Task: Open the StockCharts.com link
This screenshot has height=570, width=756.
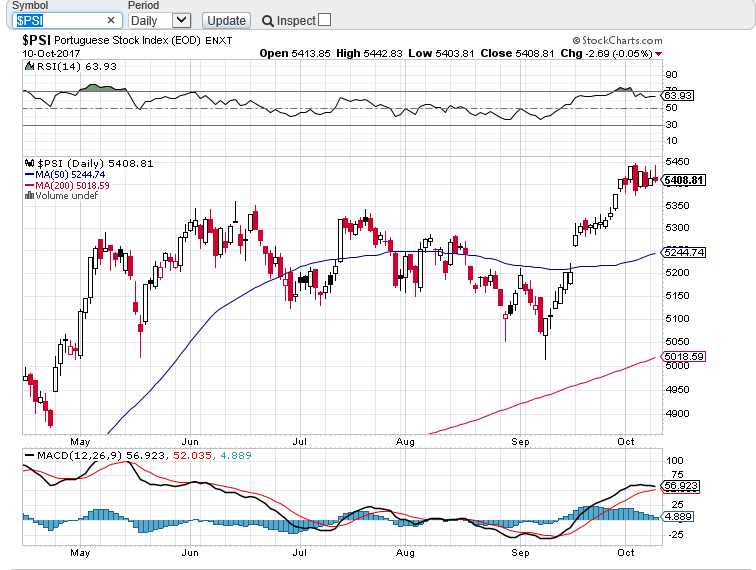Action: pyautogui.click(x=617, y=41)
